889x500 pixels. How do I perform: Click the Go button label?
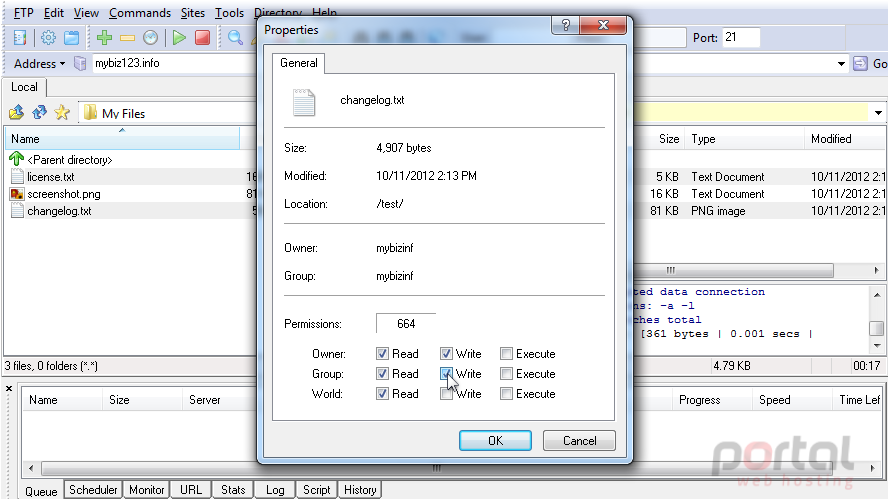(x=879, y=63)
